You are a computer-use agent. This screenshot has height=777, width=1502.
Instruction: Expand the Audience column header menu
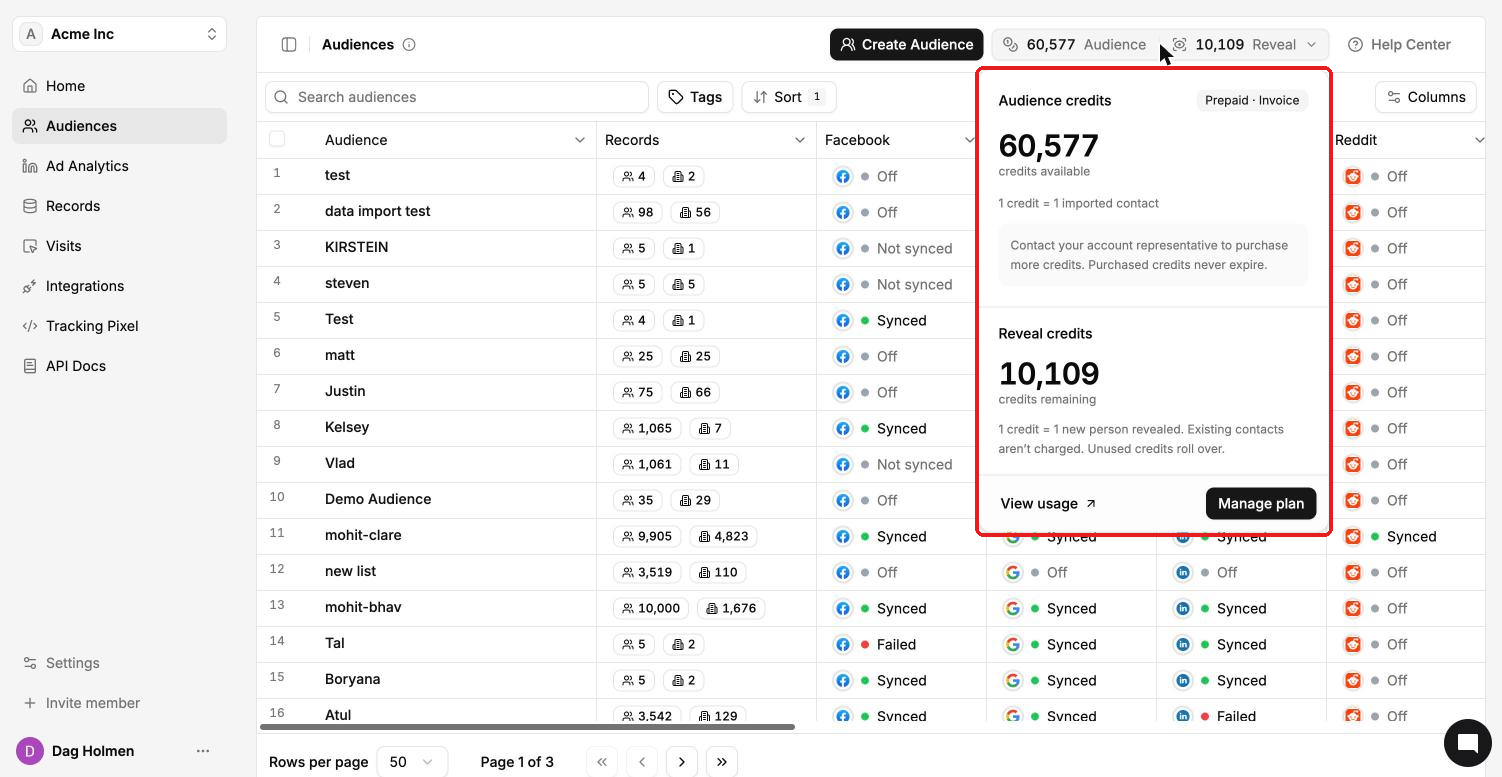tap(579, 140)
